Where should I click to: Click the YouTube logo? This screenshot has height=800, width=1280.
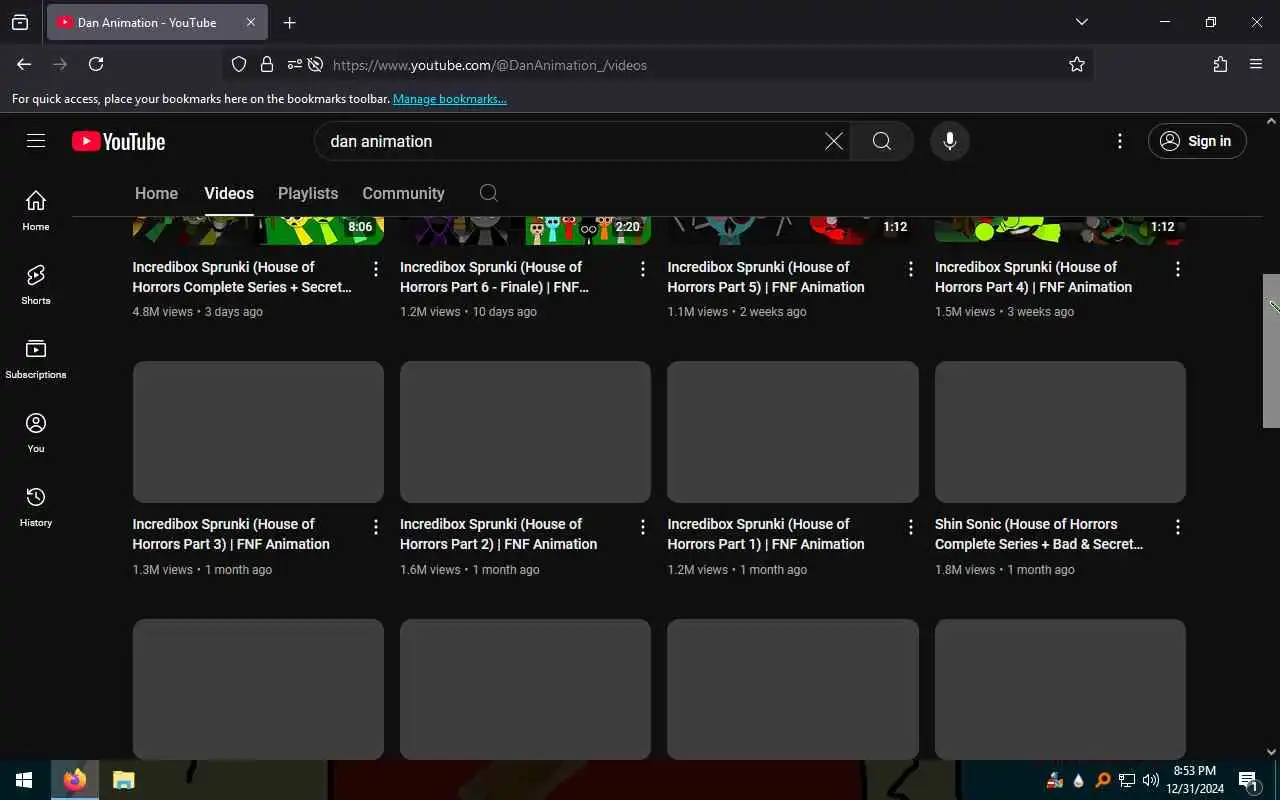coord(118,142)
